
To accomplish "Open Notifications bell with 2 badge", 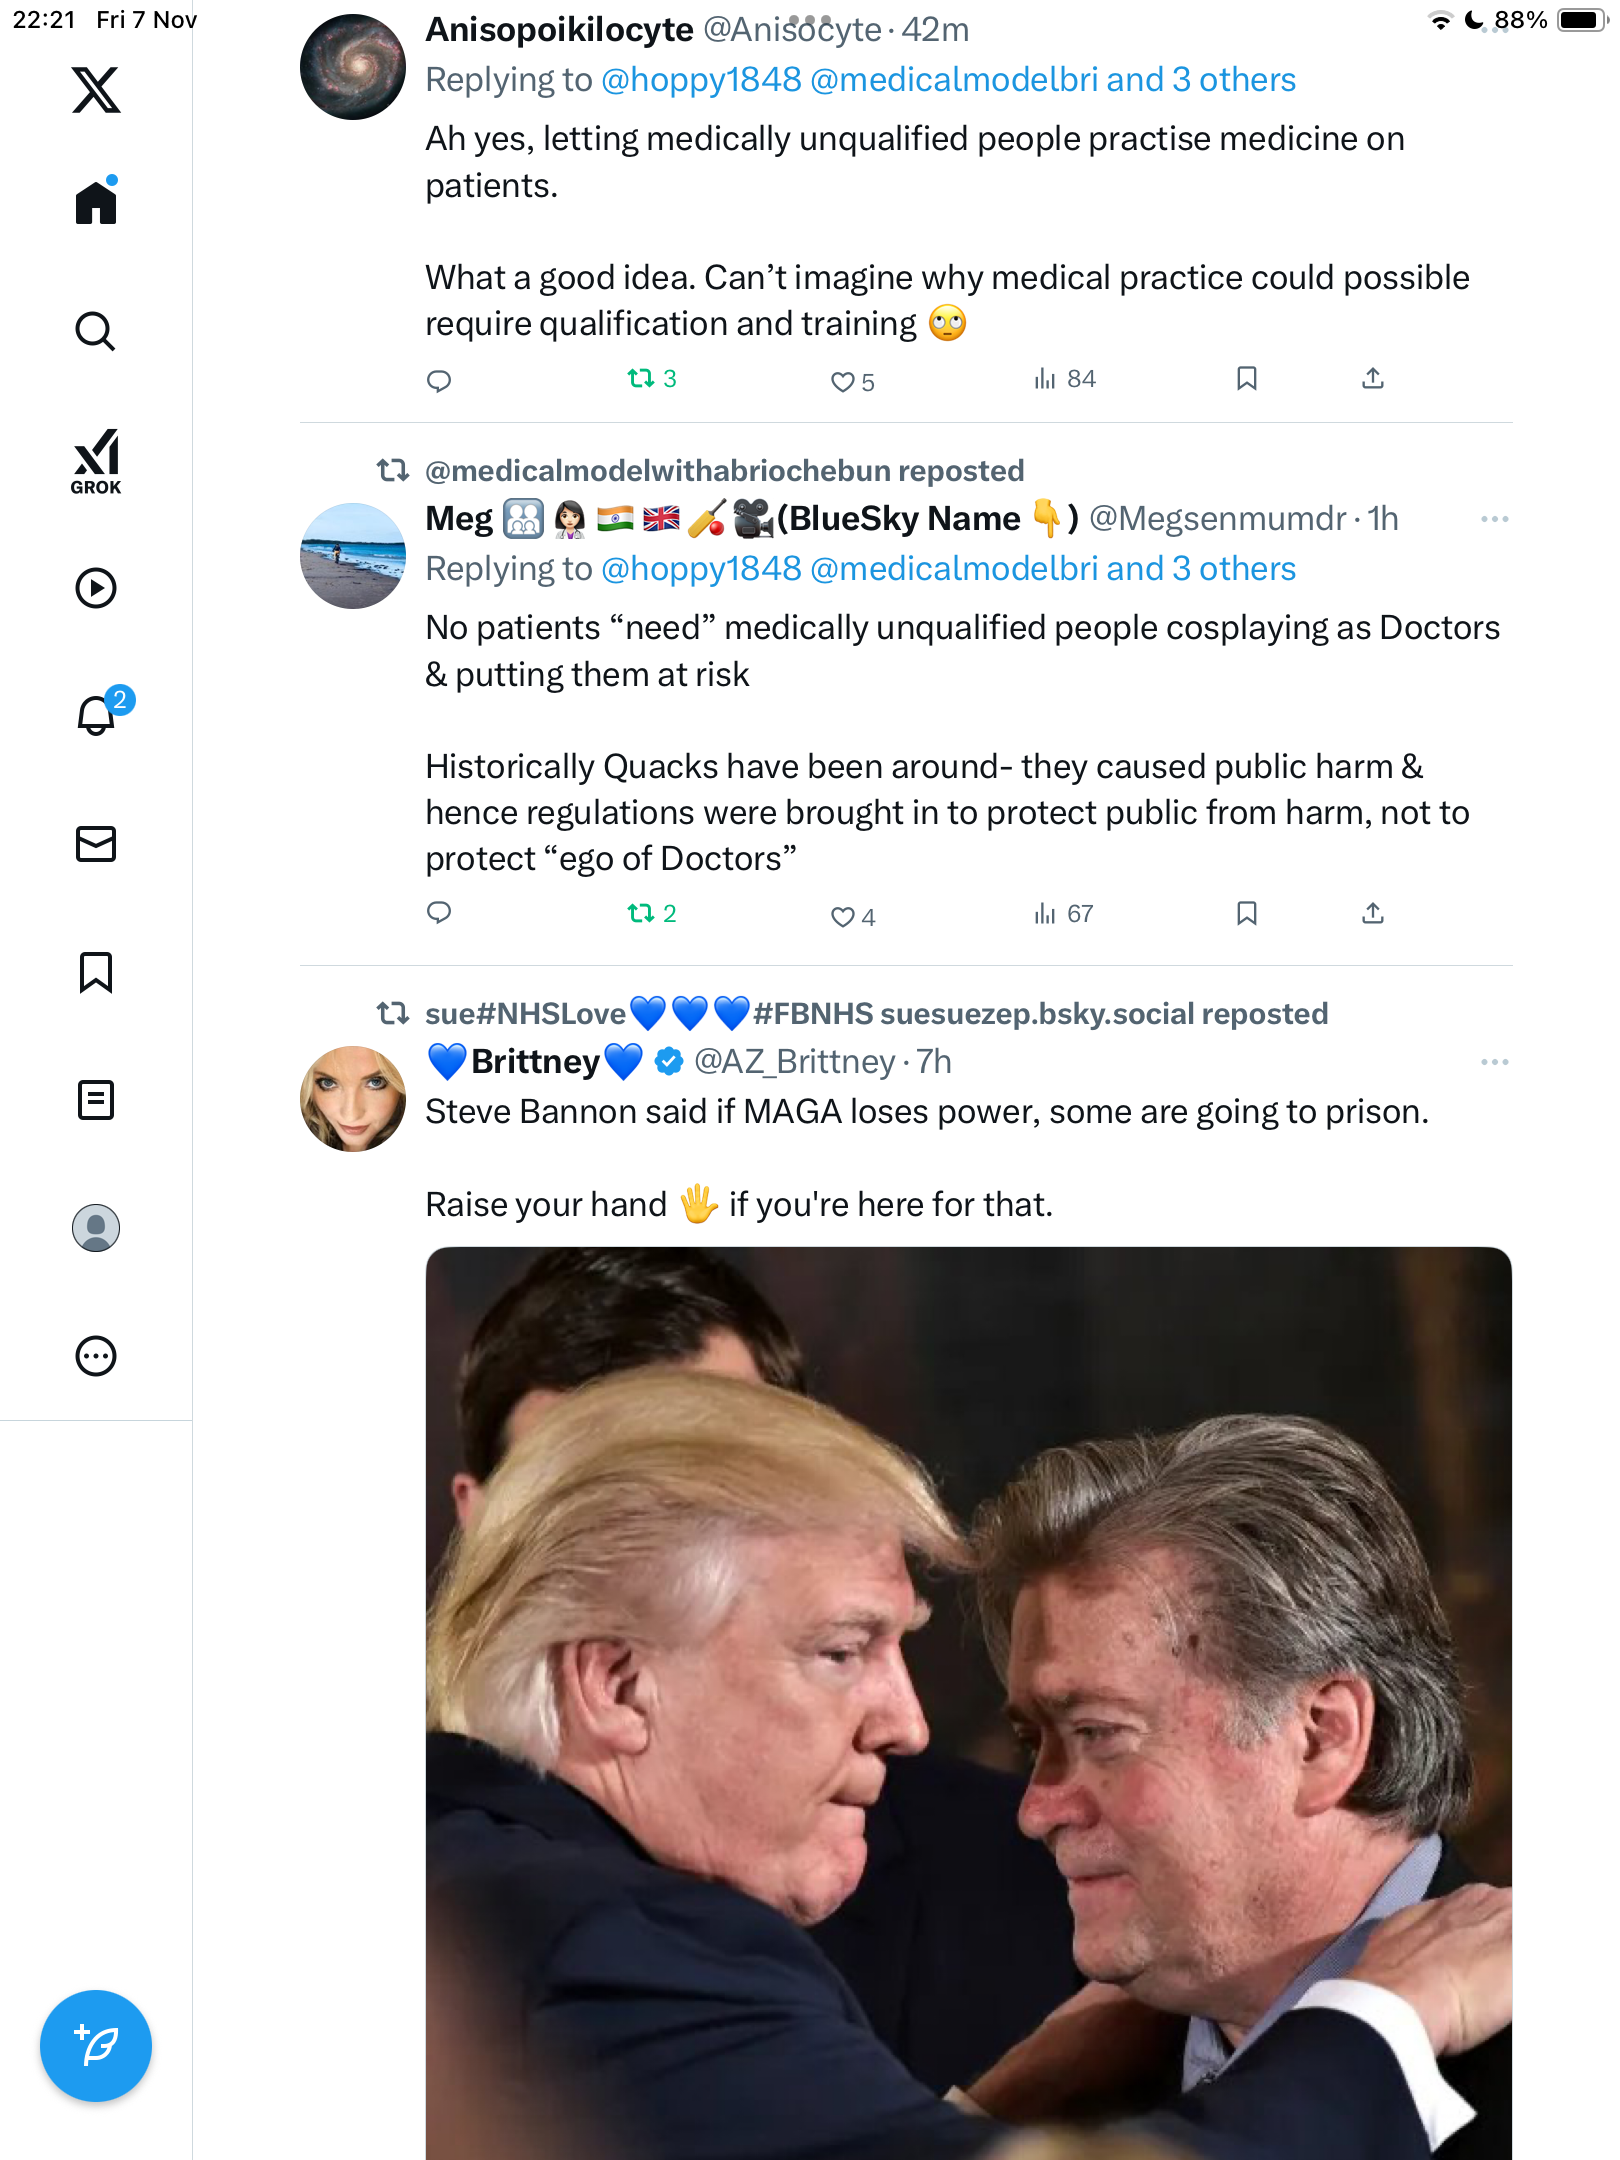I will 97,715.
